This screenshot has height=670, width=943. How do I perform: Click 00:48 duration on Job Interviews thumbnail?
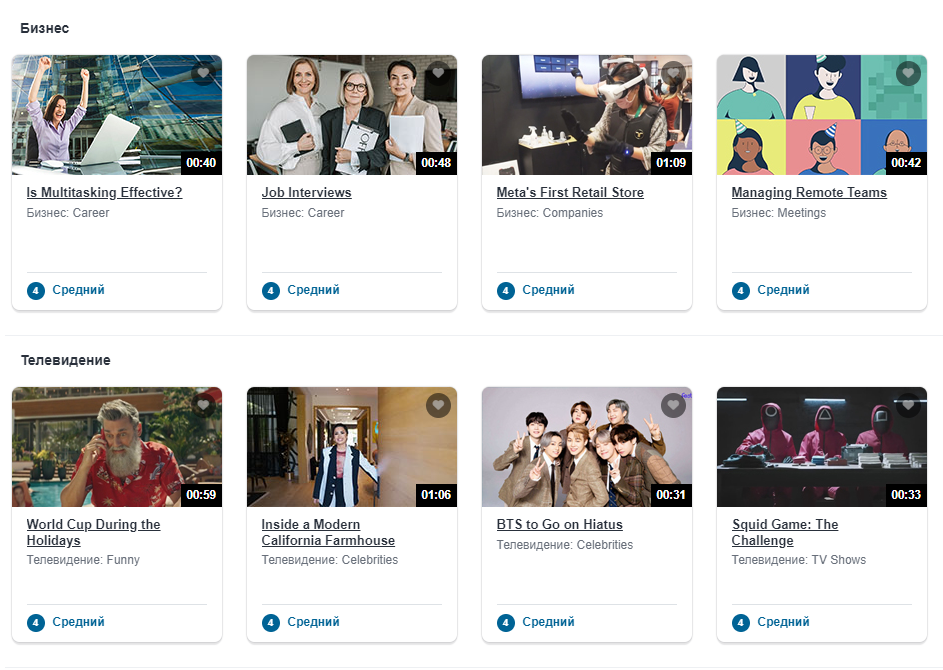(436, 163)
